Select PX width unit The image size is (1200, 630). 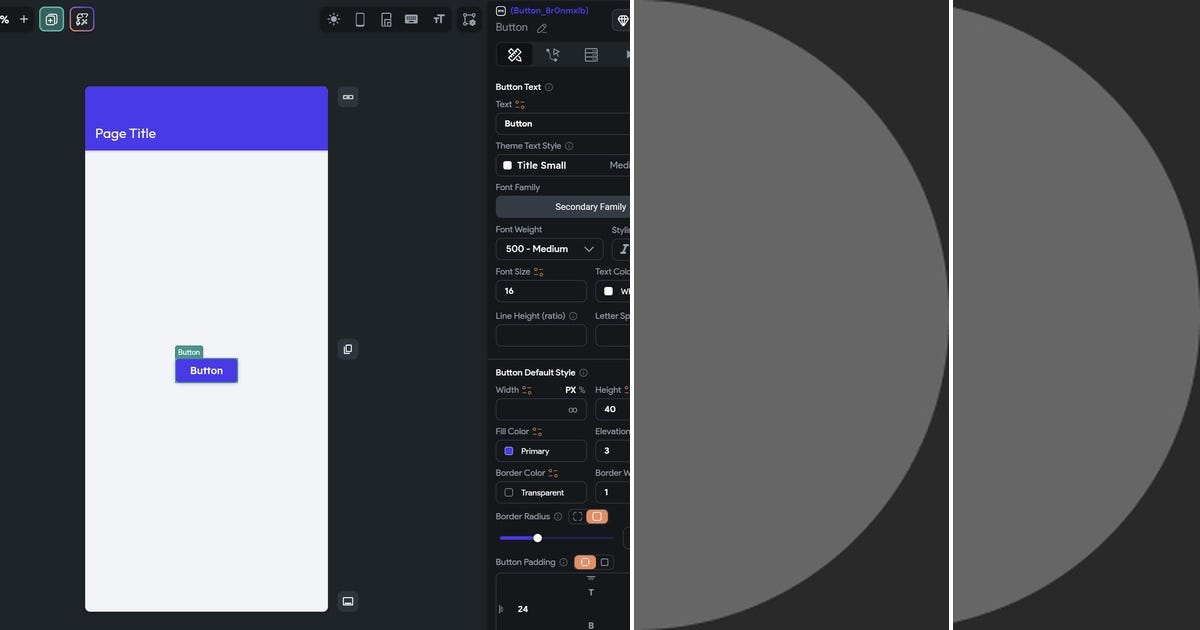tap(571, 390)
